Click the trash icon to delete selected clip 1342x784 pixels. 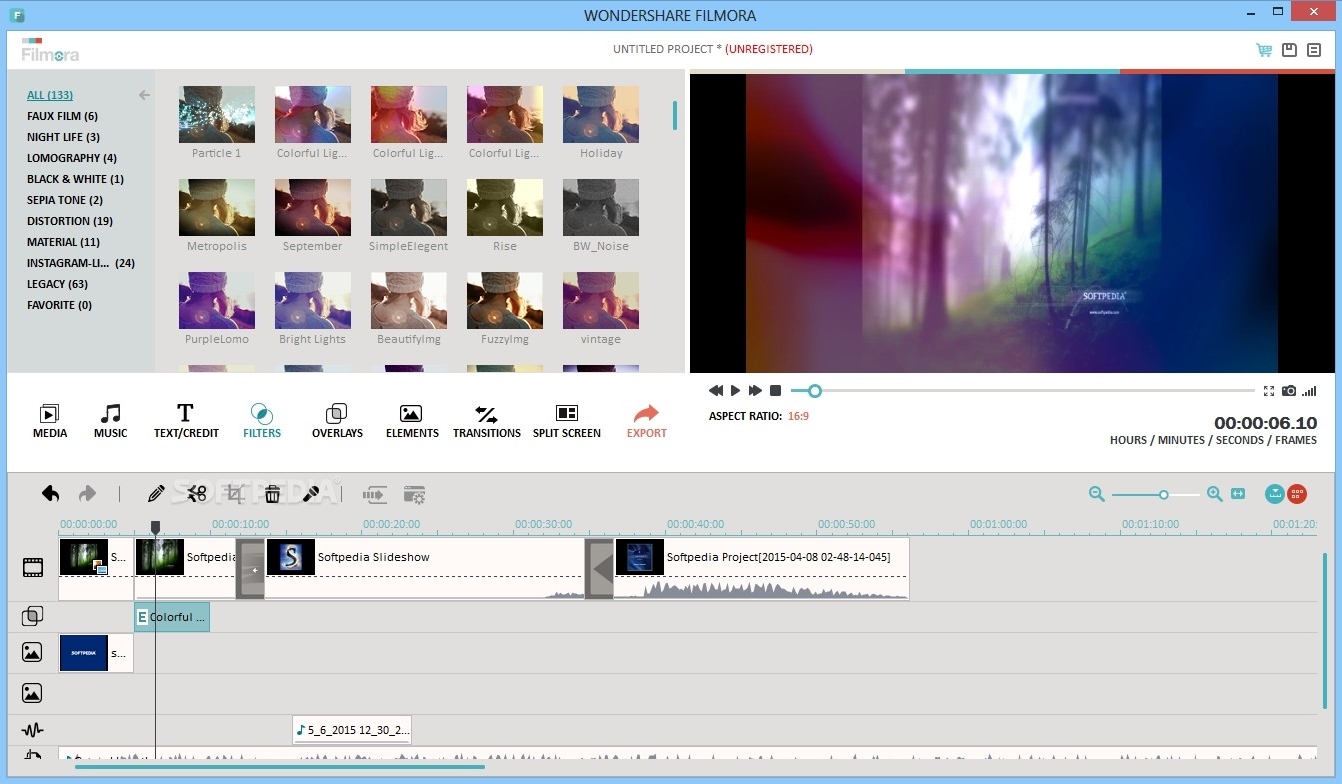[x=274, y=493]
